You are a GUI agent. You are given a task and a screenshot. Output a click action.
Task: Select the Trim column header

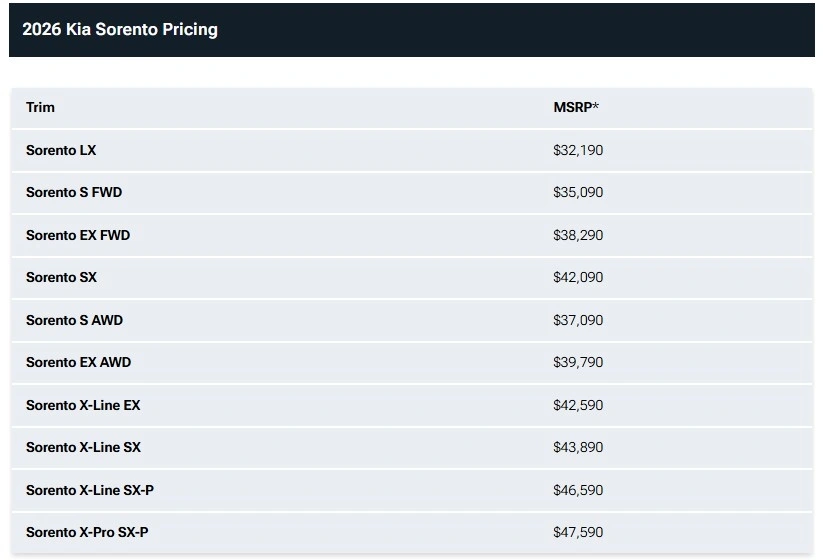tap(40, 107)
